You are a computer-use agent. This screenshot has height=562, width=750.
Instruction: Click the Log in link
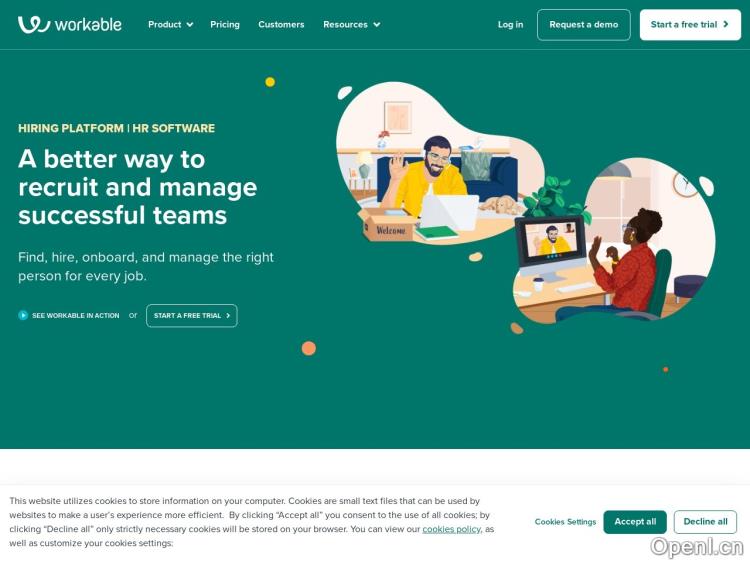510,24
